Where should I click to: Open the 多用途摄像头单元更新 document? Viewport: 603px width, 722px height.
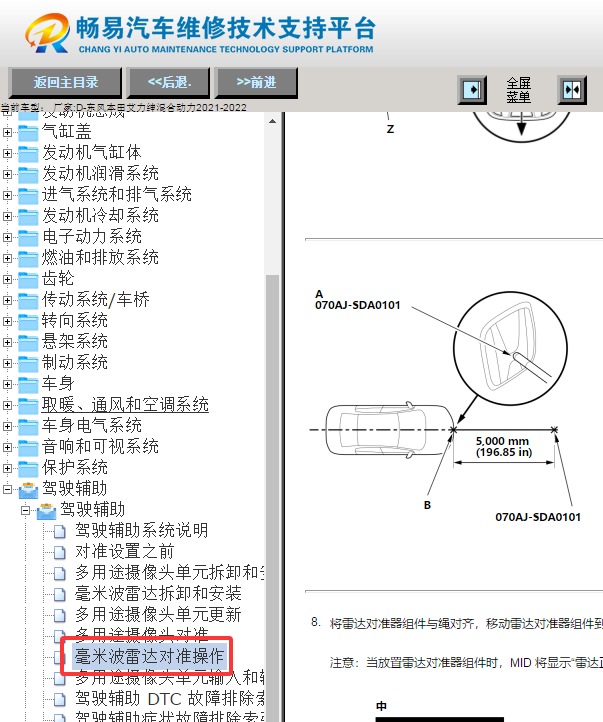158,615
